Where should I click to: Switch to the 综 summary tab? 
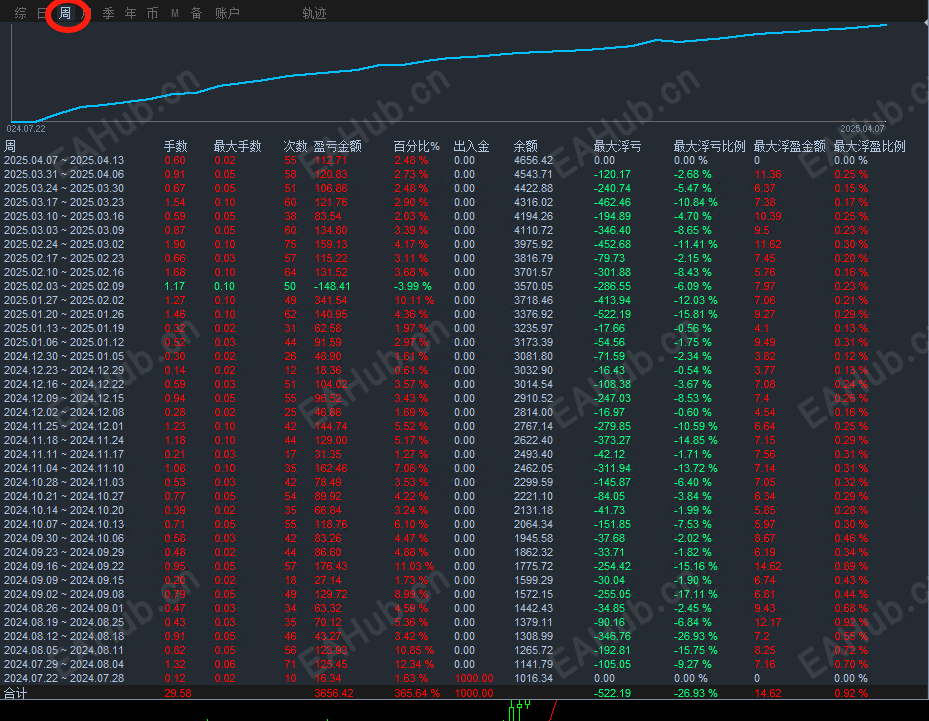tap(21, 13)
